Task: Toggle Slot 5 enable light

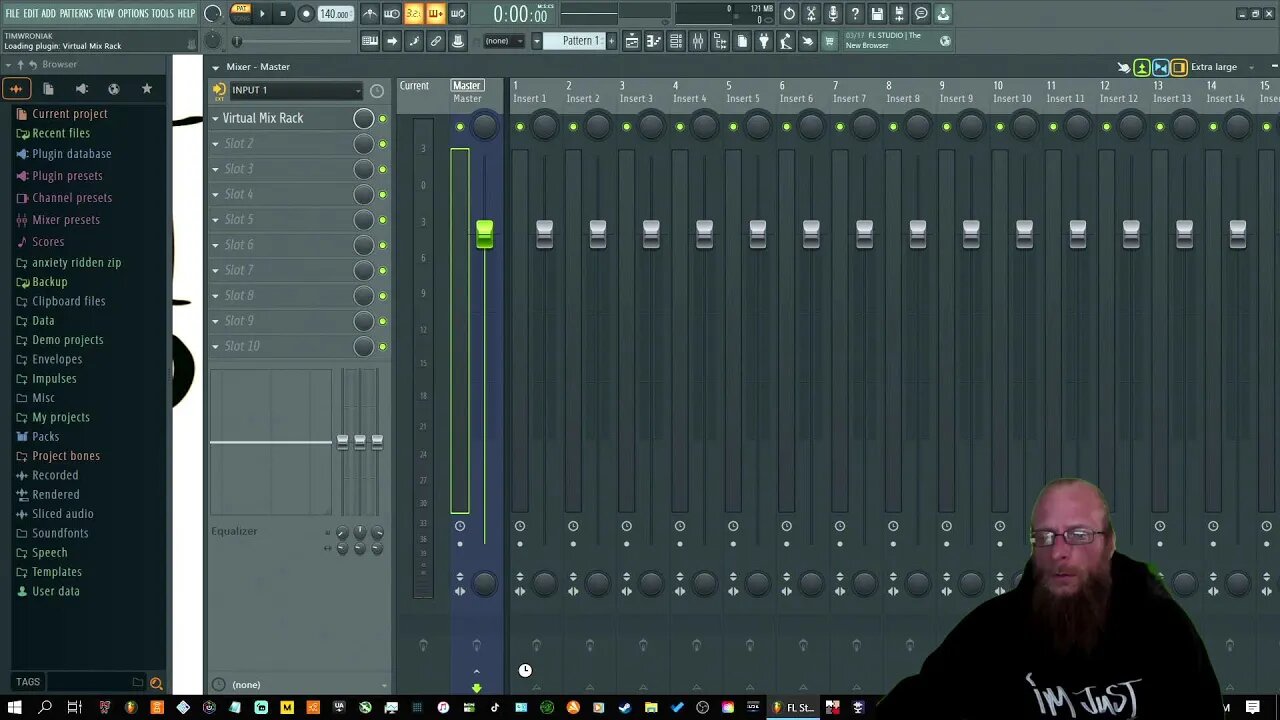Action: [382, 220]
